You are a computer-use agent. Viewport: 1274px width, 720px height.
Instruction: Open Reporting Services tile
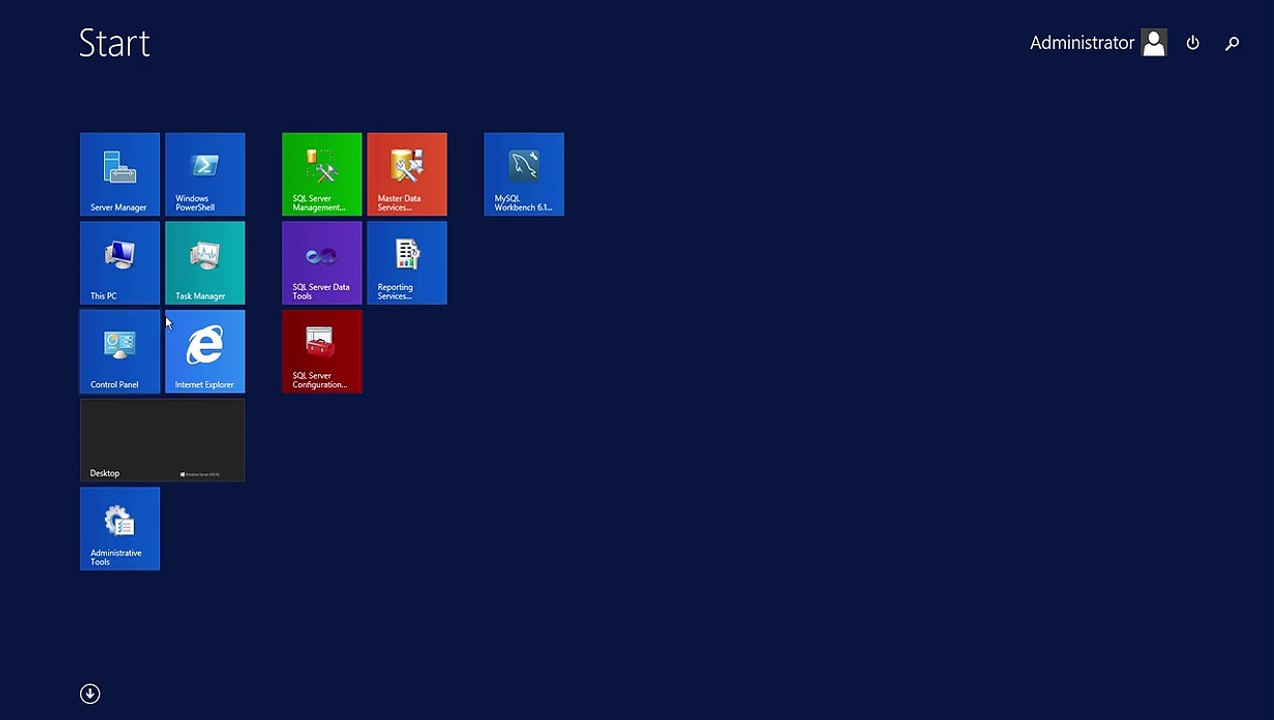click(407, 263)
